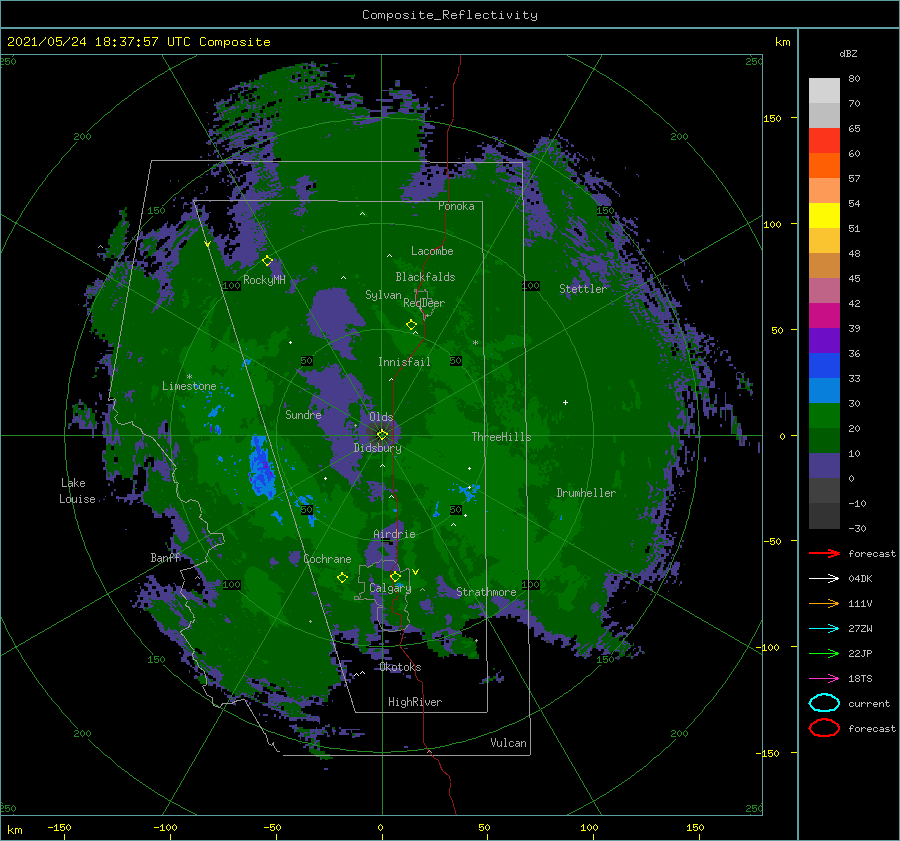
Task: Click the magenta 18TS arrow icon
Action: [x=824, y=678]
